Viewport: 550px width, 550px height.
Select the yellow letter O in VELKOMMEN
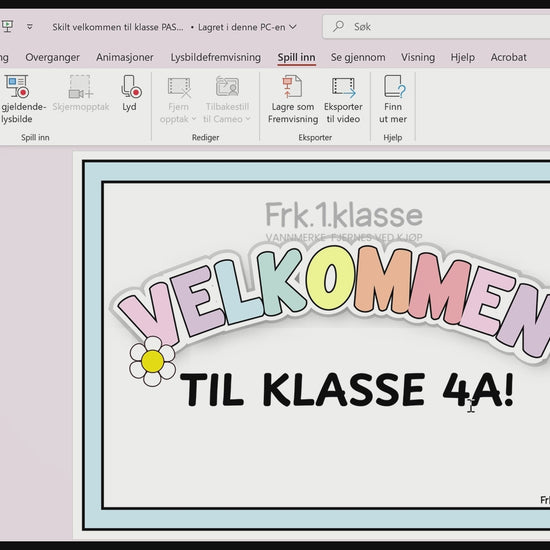(330, 278)
